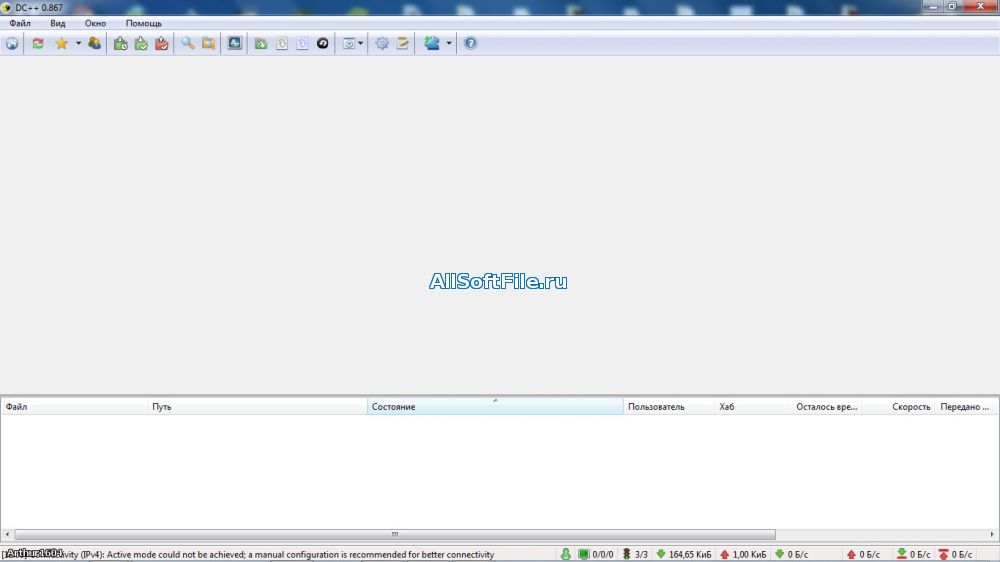This screenshot has height=562, width=1000.
Task: Maximize the DC++ window
Action: [x=952, y=6]
